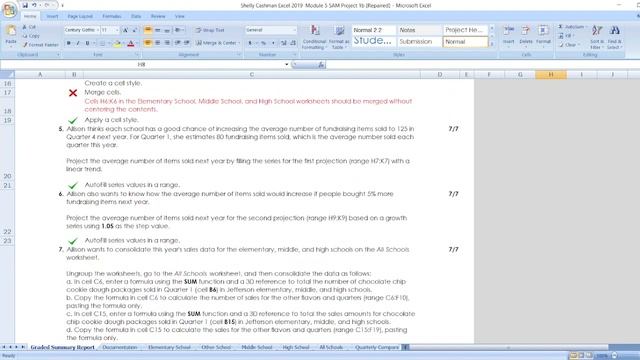
Task: Apply the Submission cell style
Action: [420, 42]
